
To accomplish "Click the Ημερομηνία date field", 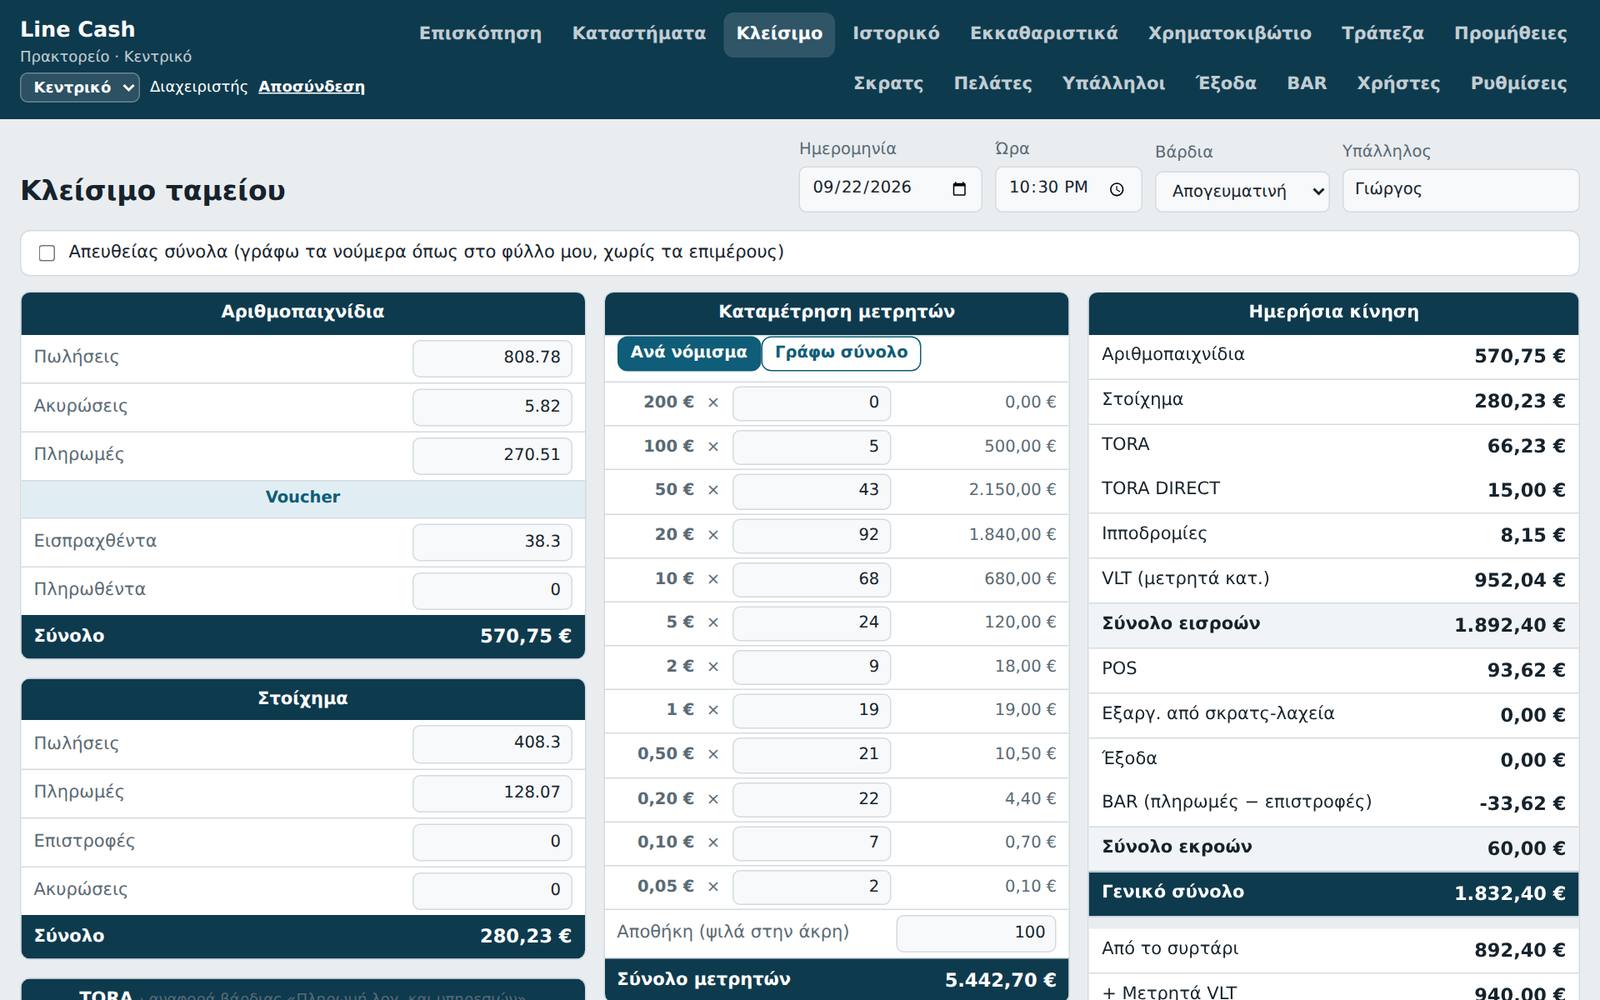I will pos(890,189).
